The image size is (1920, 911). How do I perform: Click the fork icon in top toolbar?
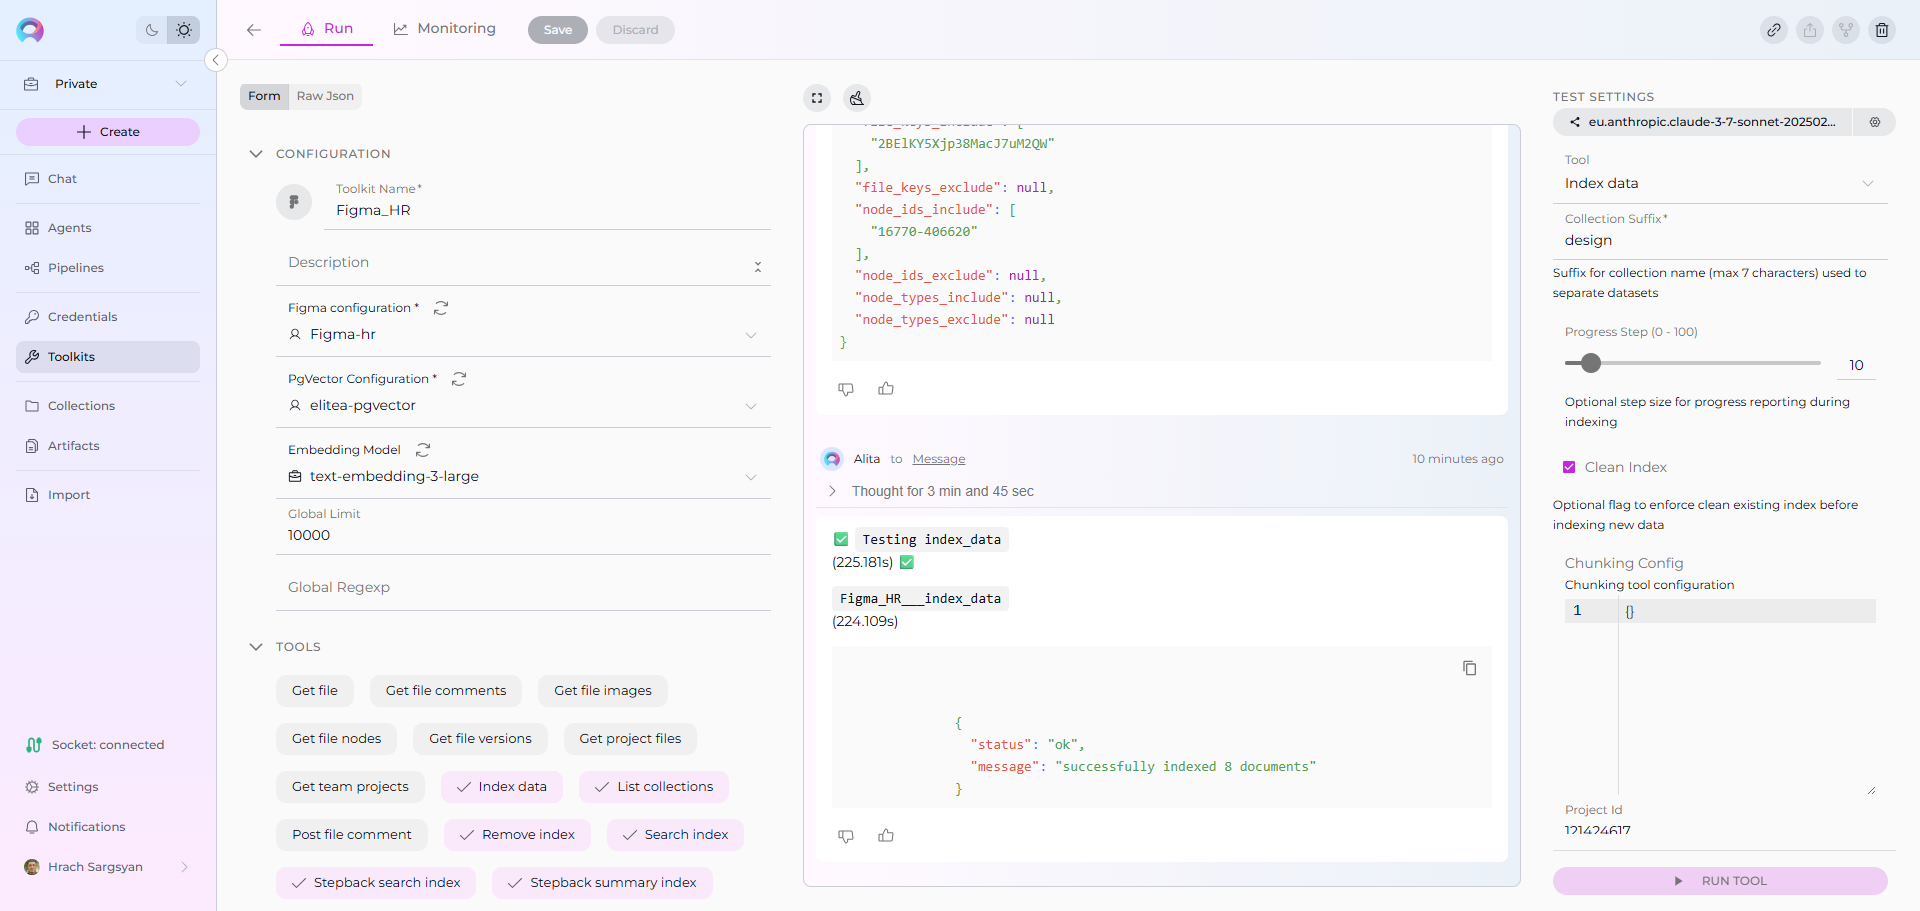click(1846, 30)
